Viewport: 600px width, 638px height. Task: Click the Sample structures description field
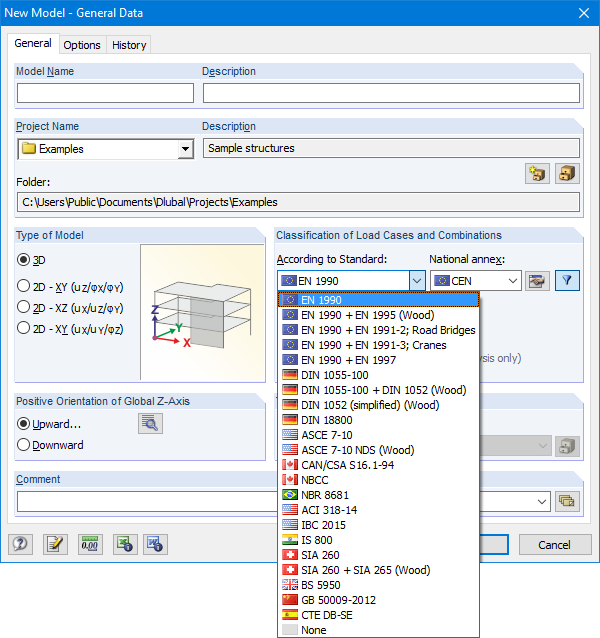[x=391, y=148]
